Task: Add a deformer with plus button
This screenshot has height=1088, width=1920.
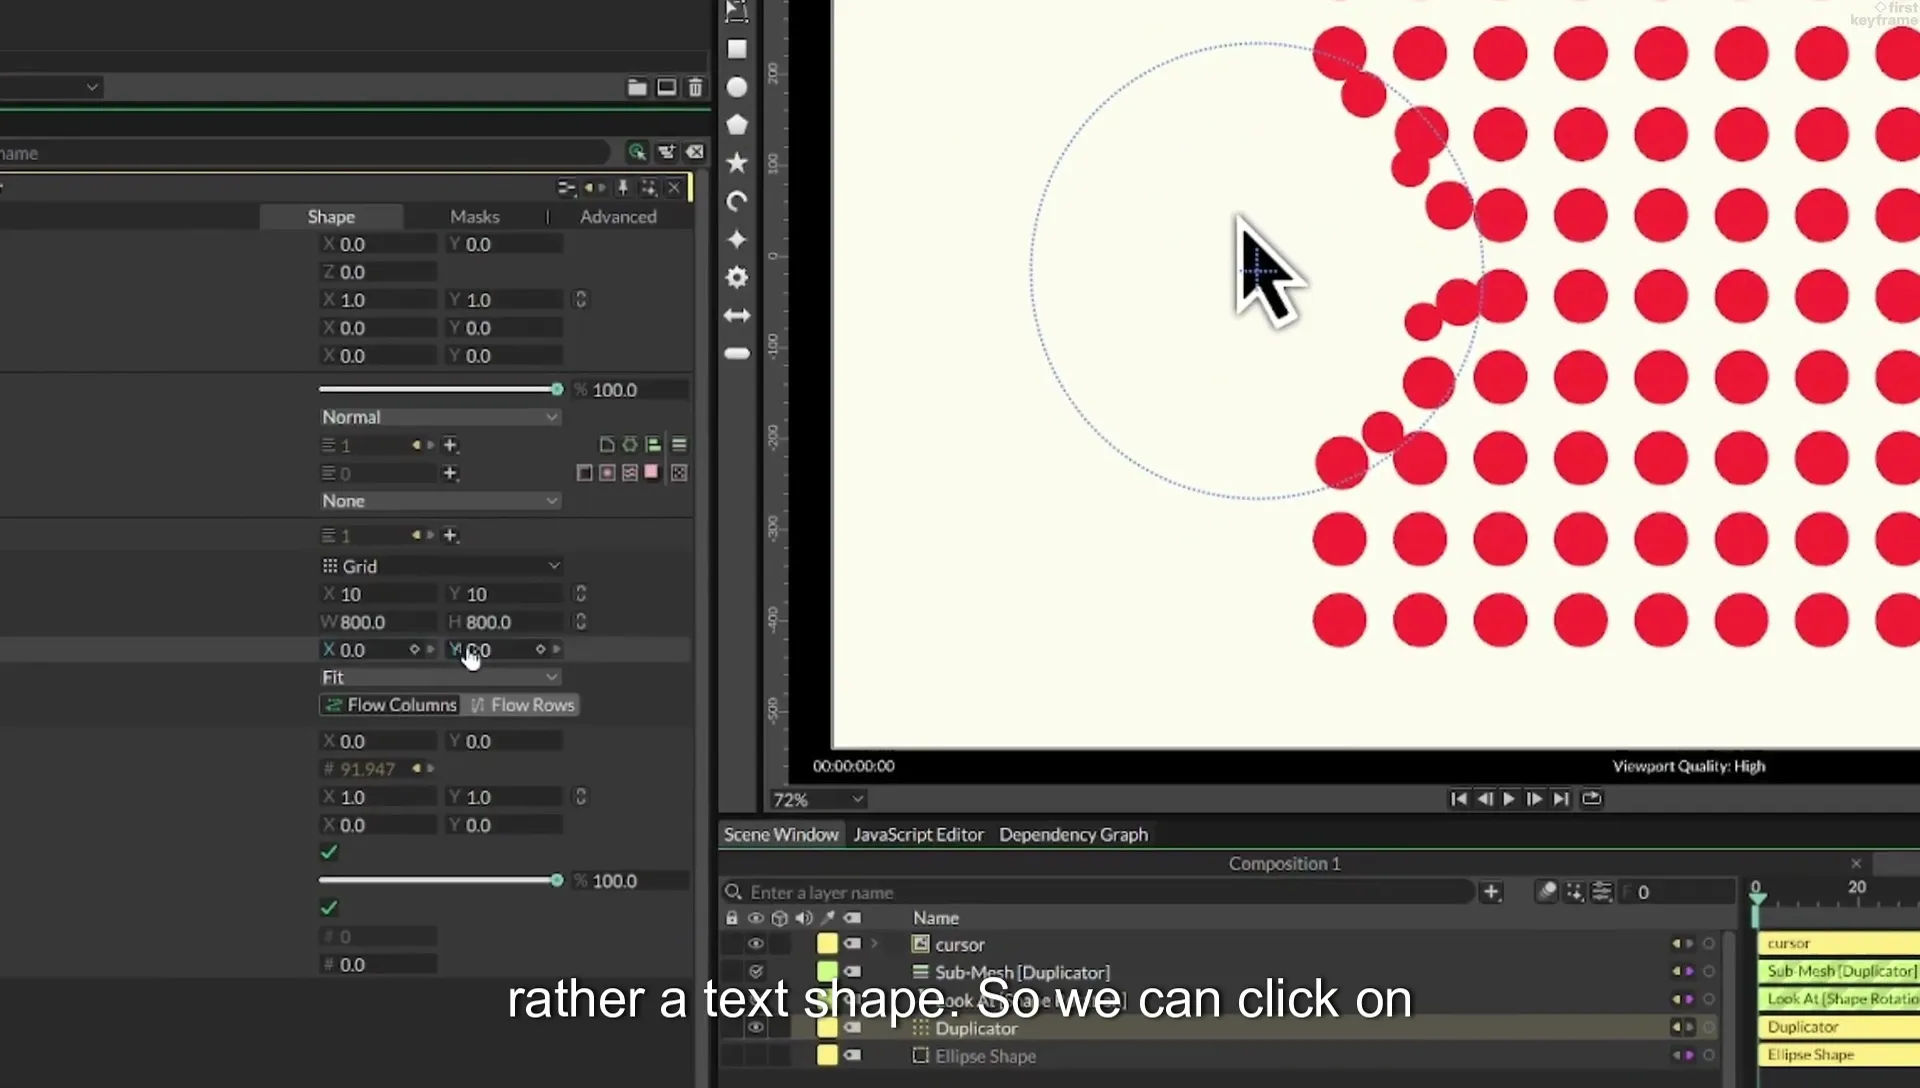Action: click(450, 445)
